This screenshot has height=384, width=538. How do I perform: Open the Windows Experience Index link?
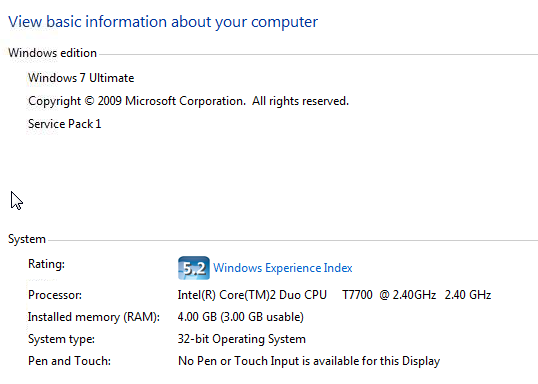[283, 268]
